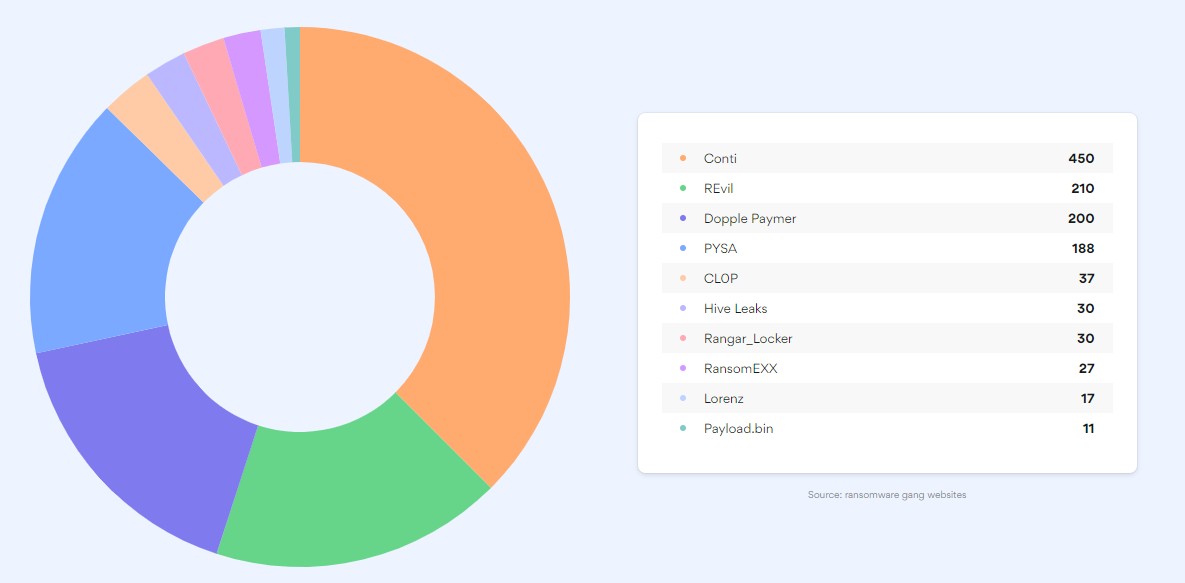Click the Dopple Paymer value 200
1185x583 pixels.
click(1081, 219)
